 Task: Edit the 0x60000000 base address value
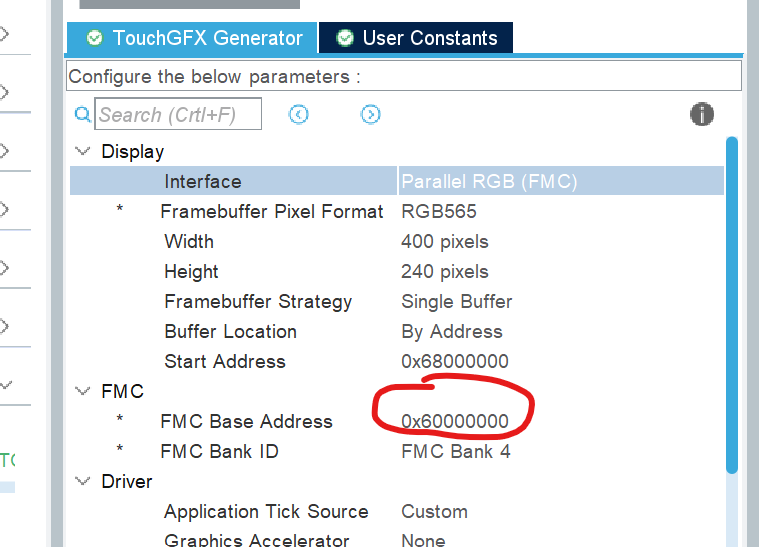point(455,421)
